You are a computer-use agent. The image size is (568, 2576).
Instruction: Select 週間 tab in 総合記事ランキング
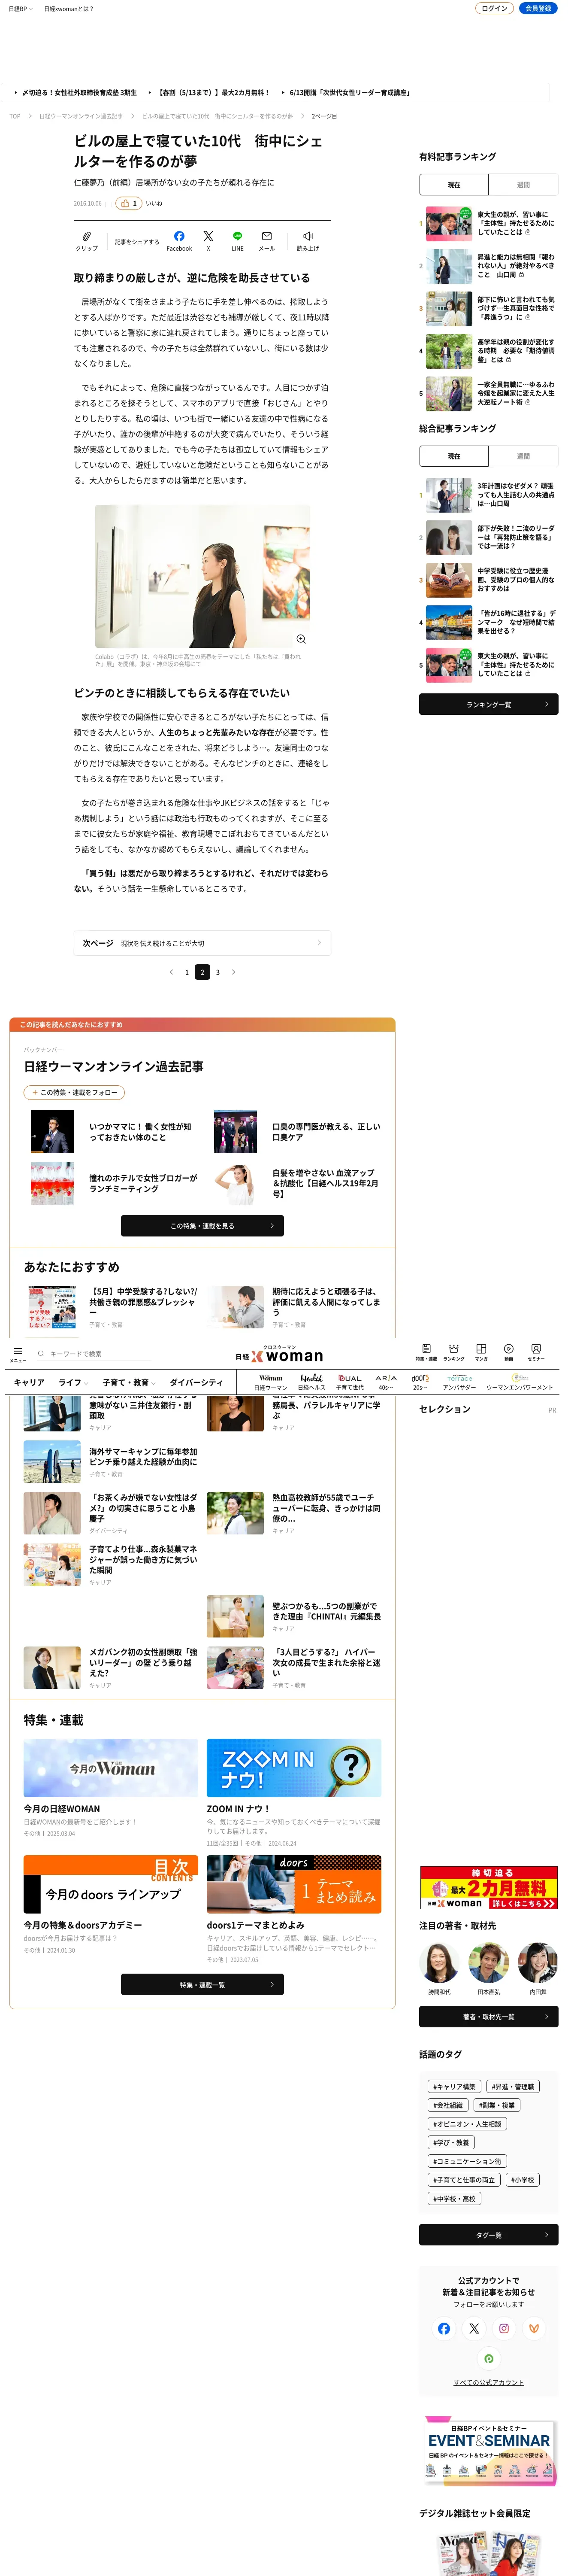point(523,456)
